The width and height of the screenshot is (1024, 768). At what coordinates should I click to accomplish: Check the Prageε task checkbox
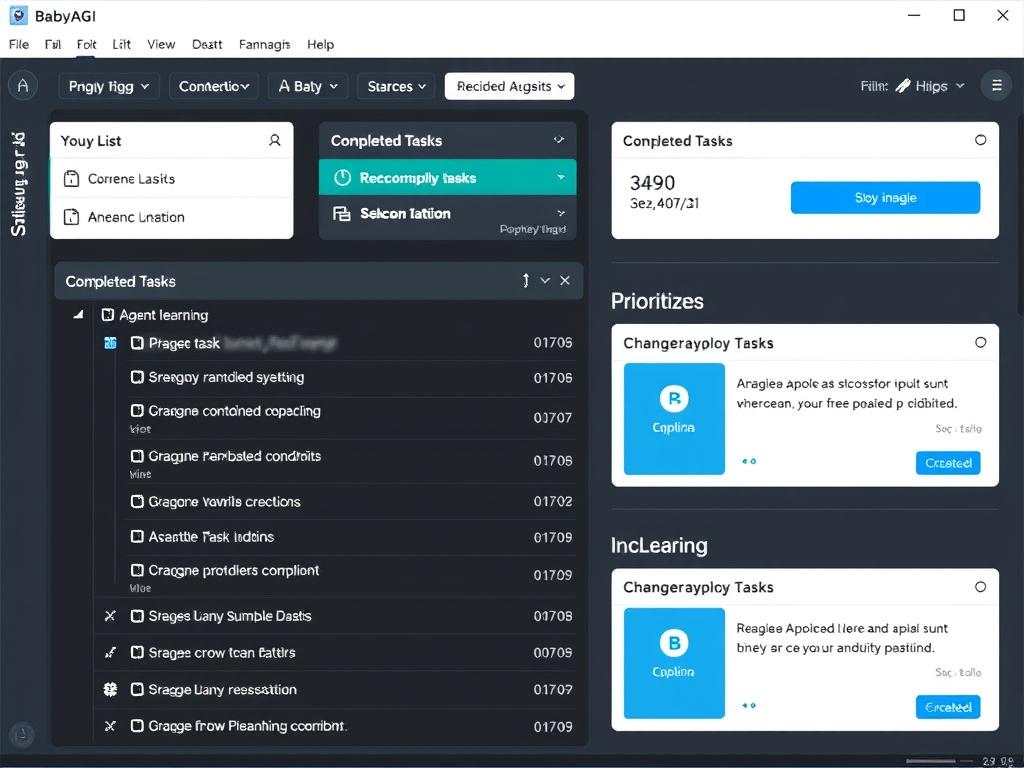[x=136, y=343]
